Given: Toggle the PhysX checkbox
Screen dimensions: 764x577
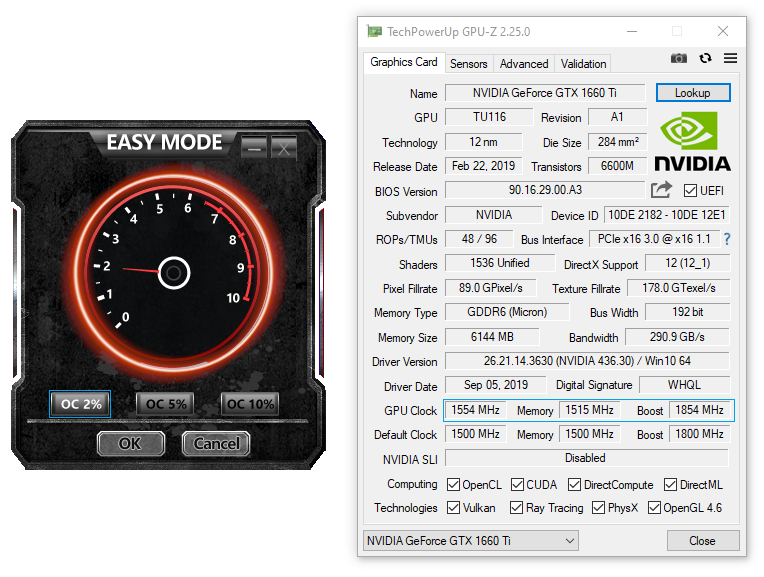Looking at the screenshot, I should click(598, 507).
